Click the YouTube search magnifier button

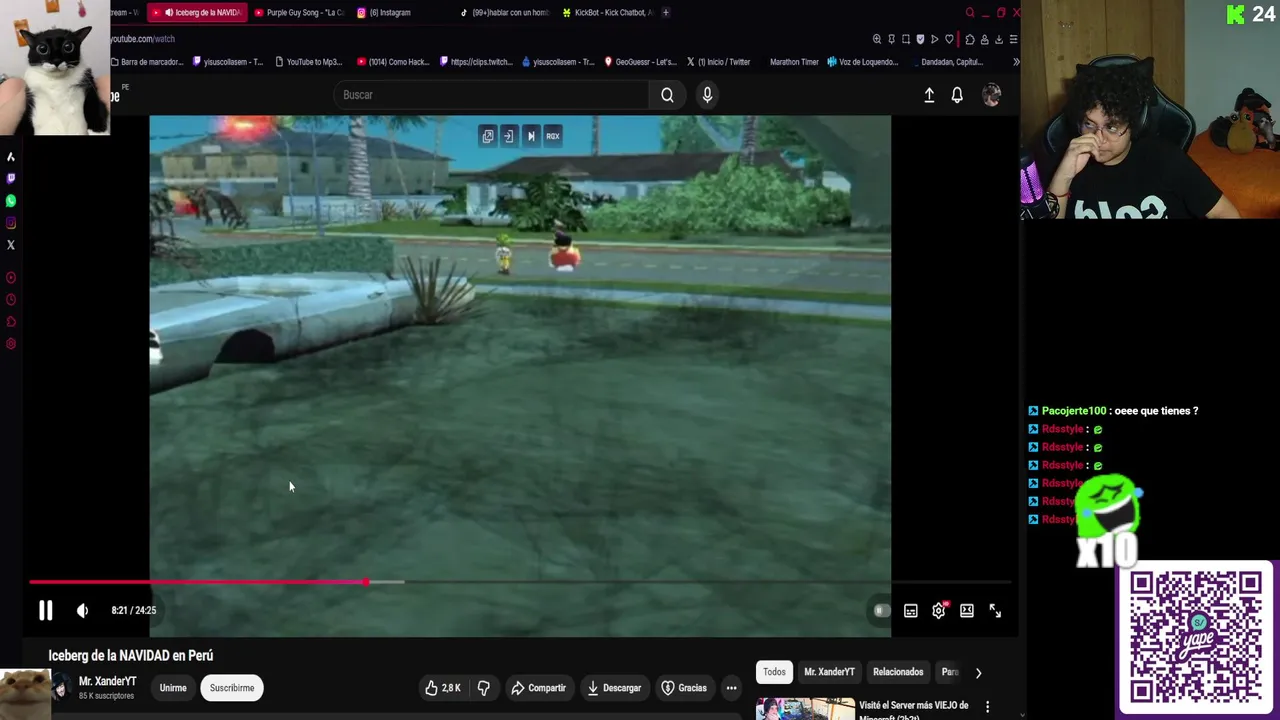tap(667, 95)
